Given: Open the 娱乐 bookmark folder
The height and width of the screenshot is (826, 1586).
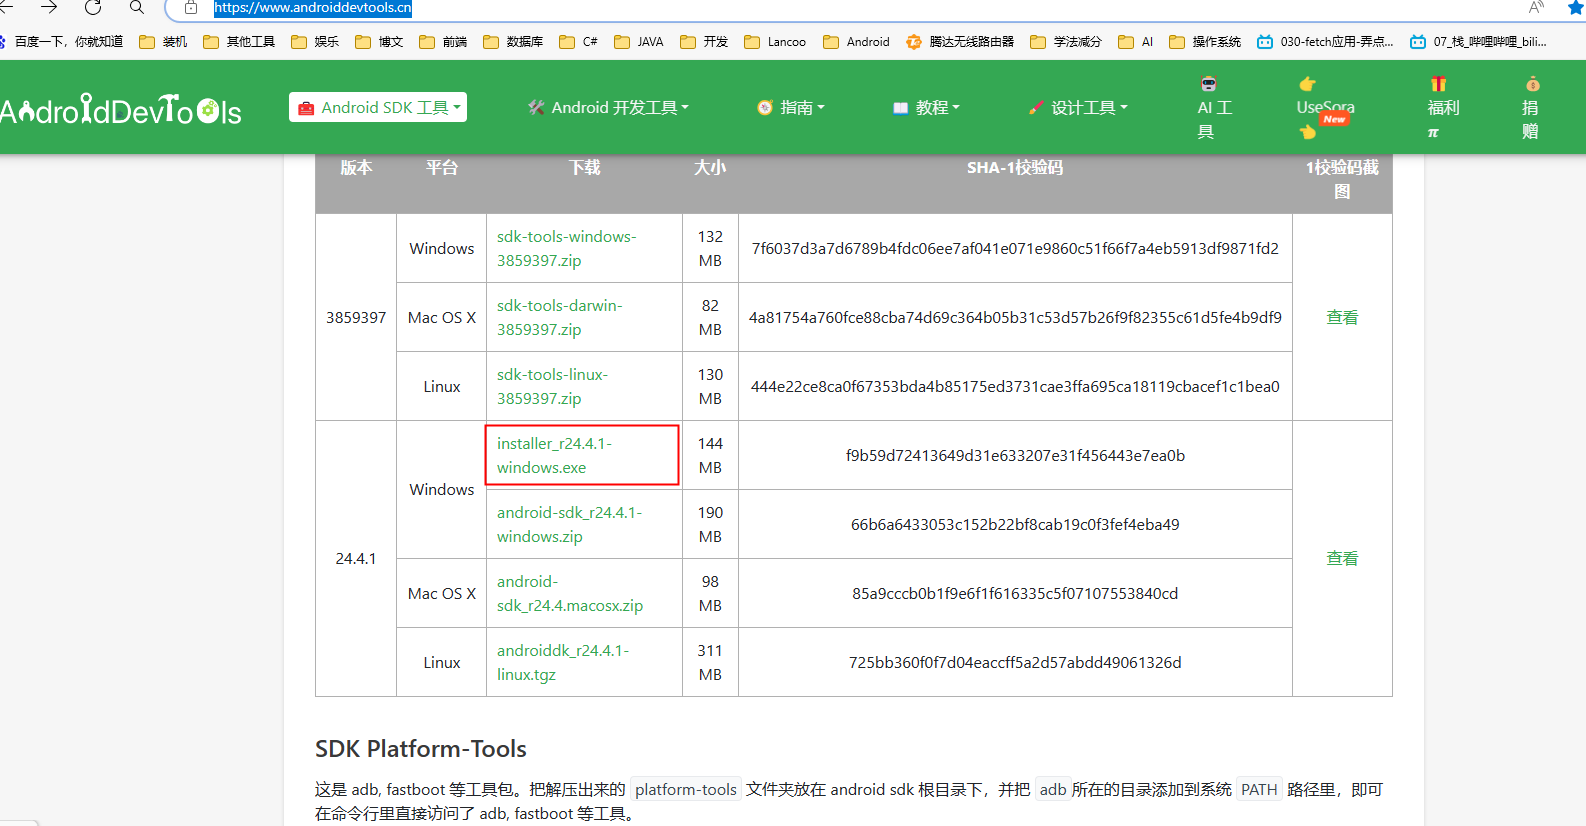Looking at the screenshot, I should tap(315, 42).
